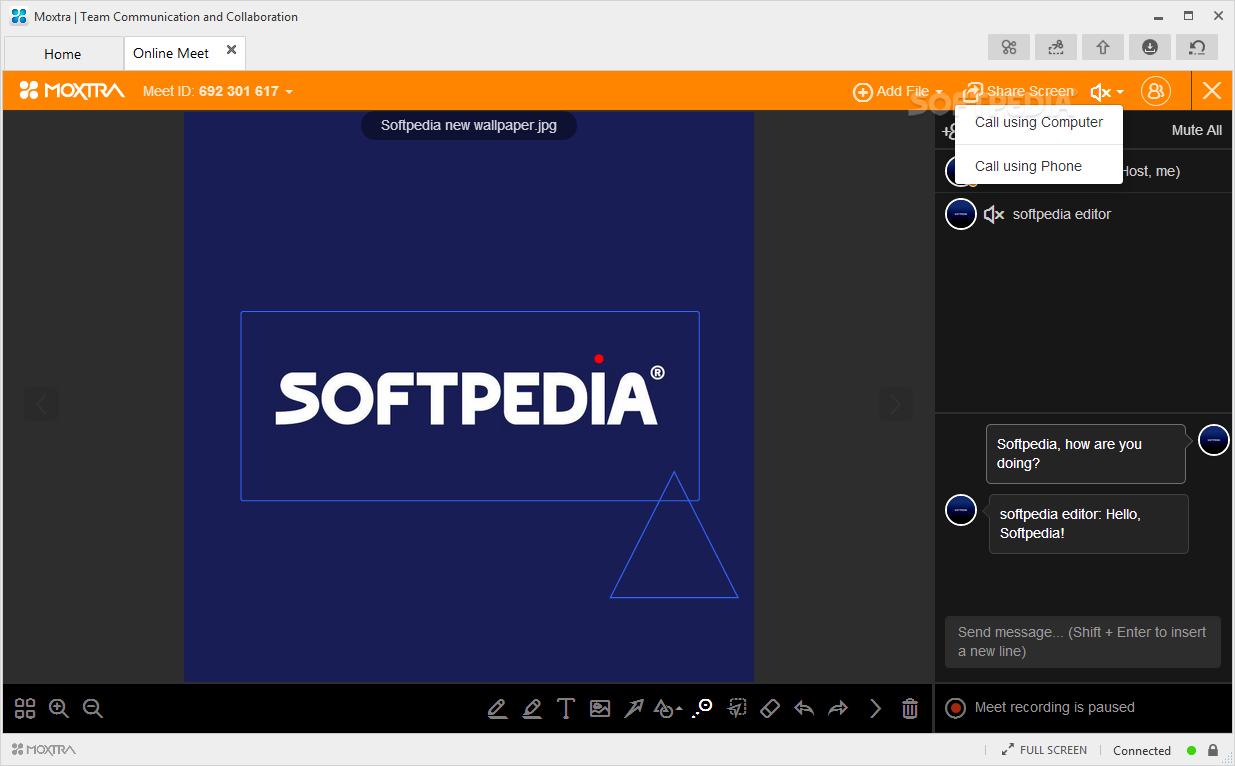This screenshot has height=766, width=1235.
Task: Click the Moxtra logo in orange bar
Action: click(x=71, y=91)
